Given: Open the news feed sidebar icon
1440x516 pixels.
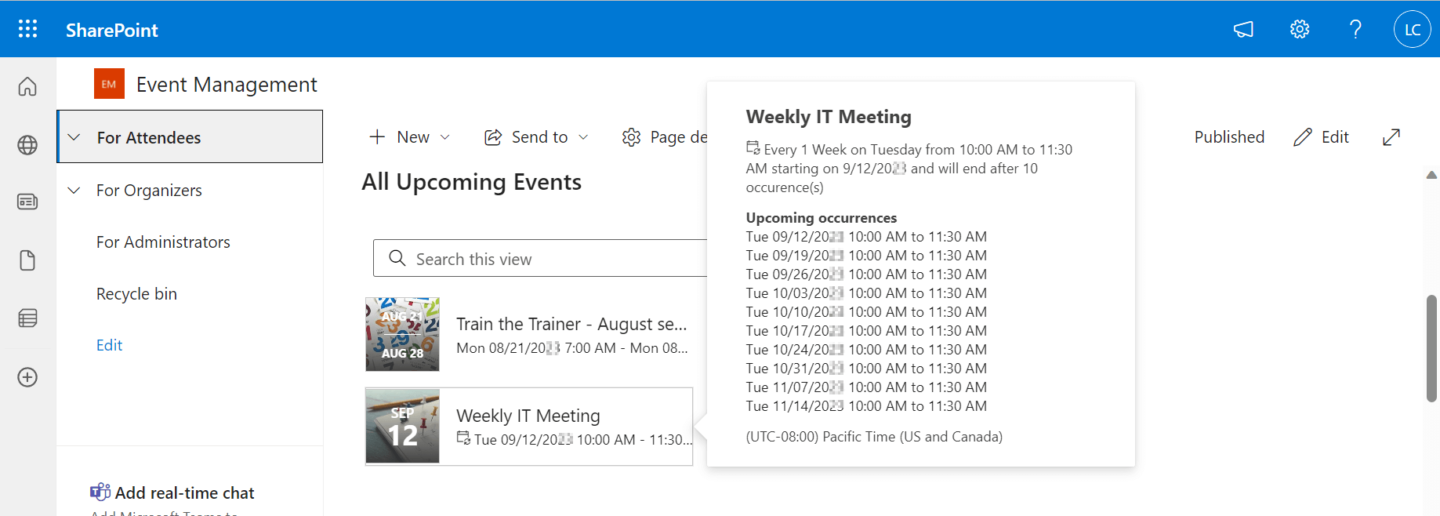Looking at the screenshot, I should tap(28, 202).
